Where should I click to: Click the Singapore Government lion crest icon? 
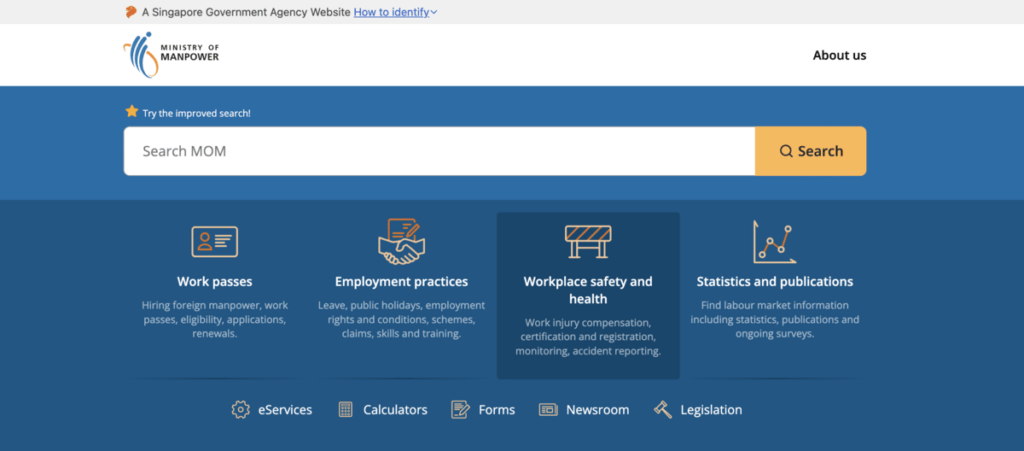coord(131,12)
